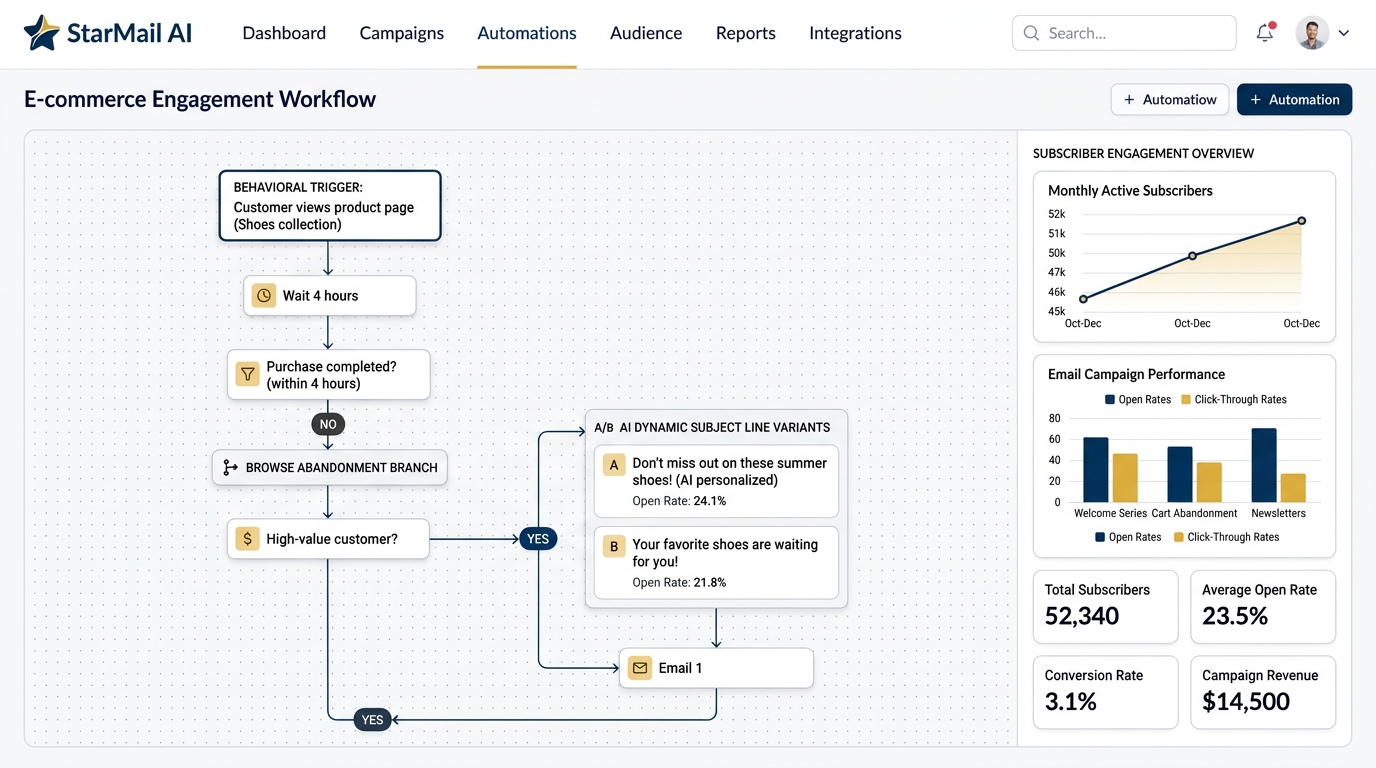Select variant A badge icon
The width and height of the screenshot is (1376, 768).
614,464
